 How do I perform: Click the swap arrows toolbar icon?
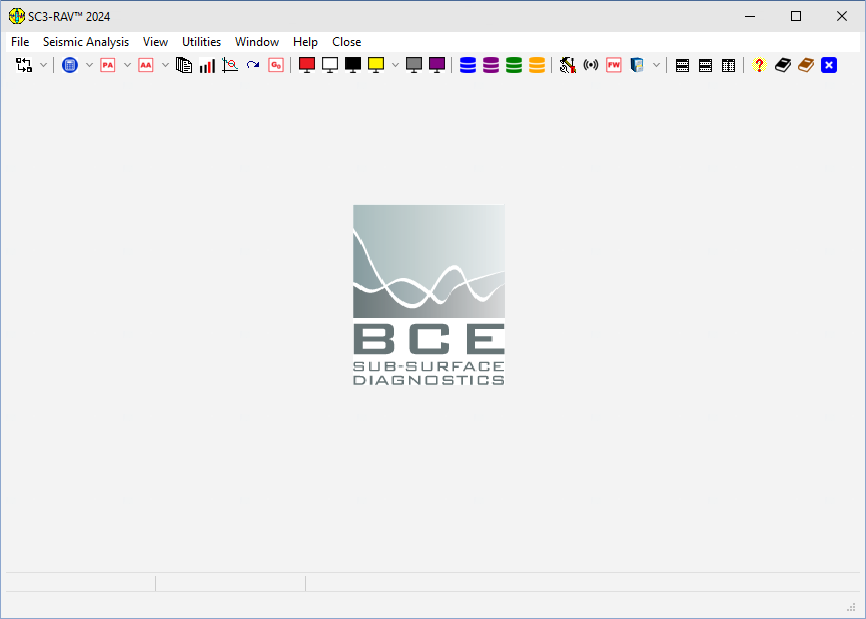24,65
